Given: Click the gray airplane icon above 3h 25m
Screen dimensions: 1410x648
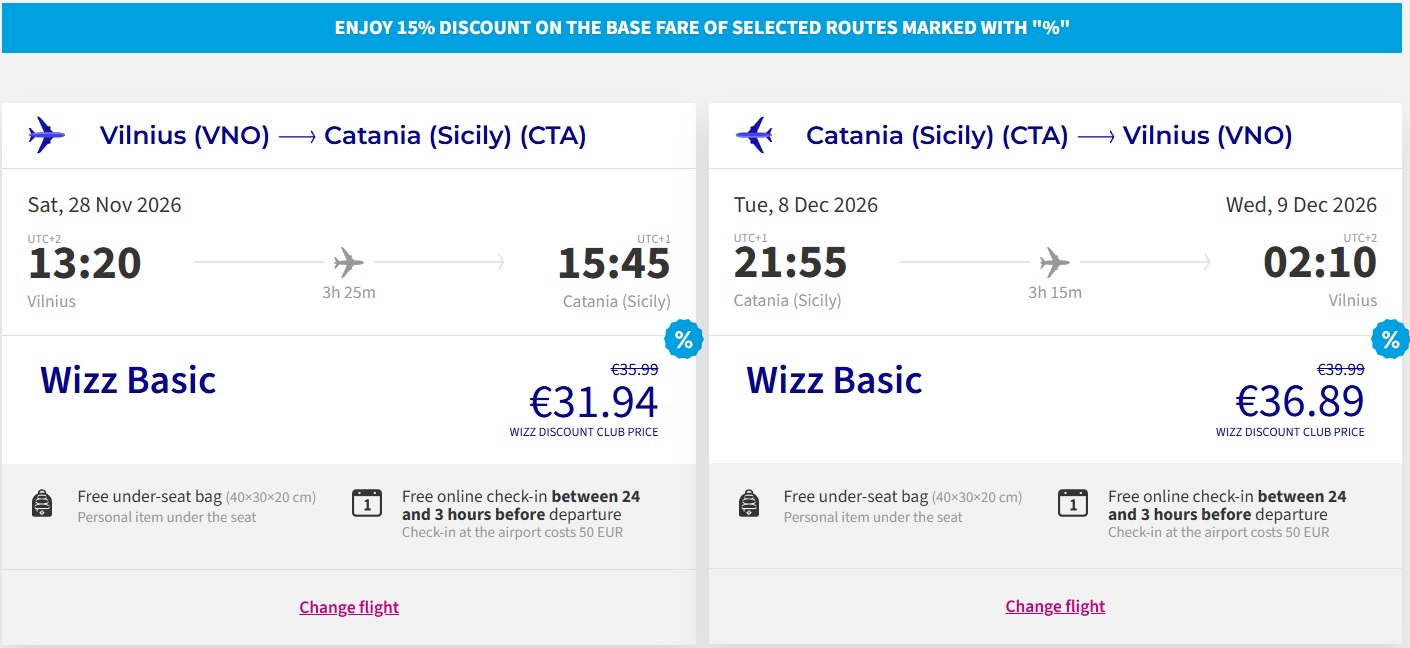Looking at the screenshot, I should click(x=349, y=263).
